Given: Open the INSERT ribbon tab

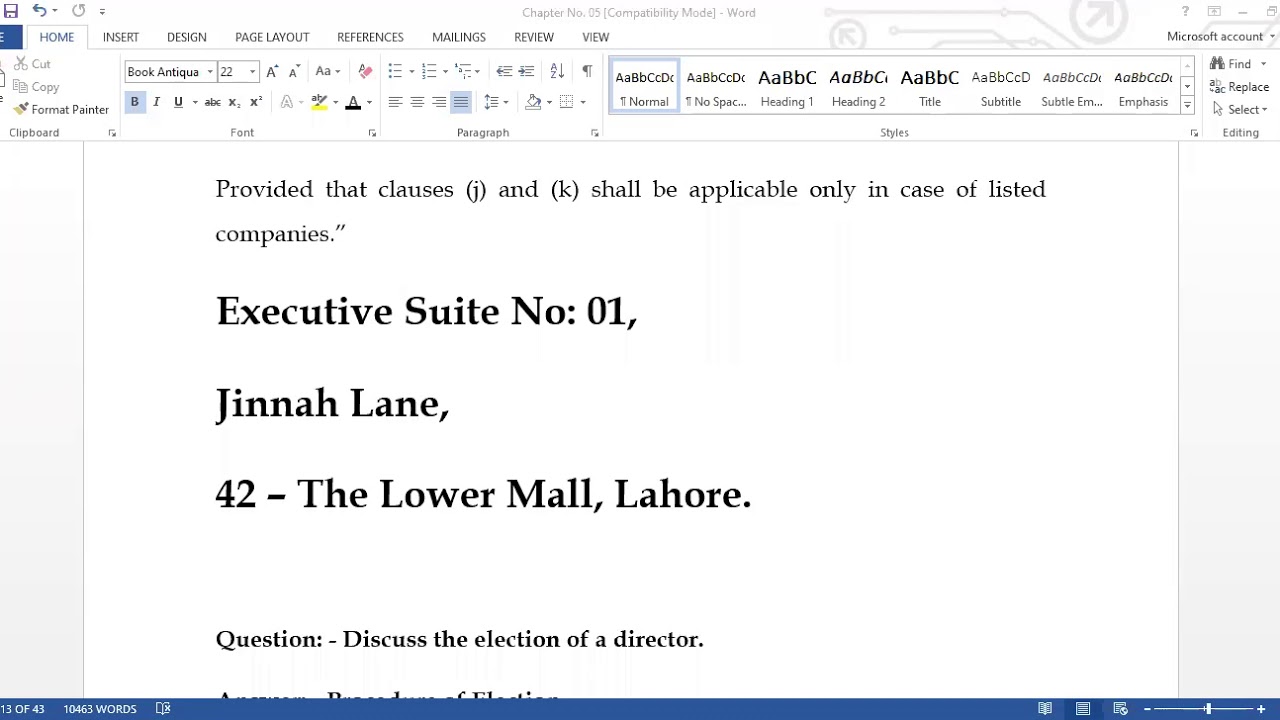Looking at the screenshot, I should (121, 37).
